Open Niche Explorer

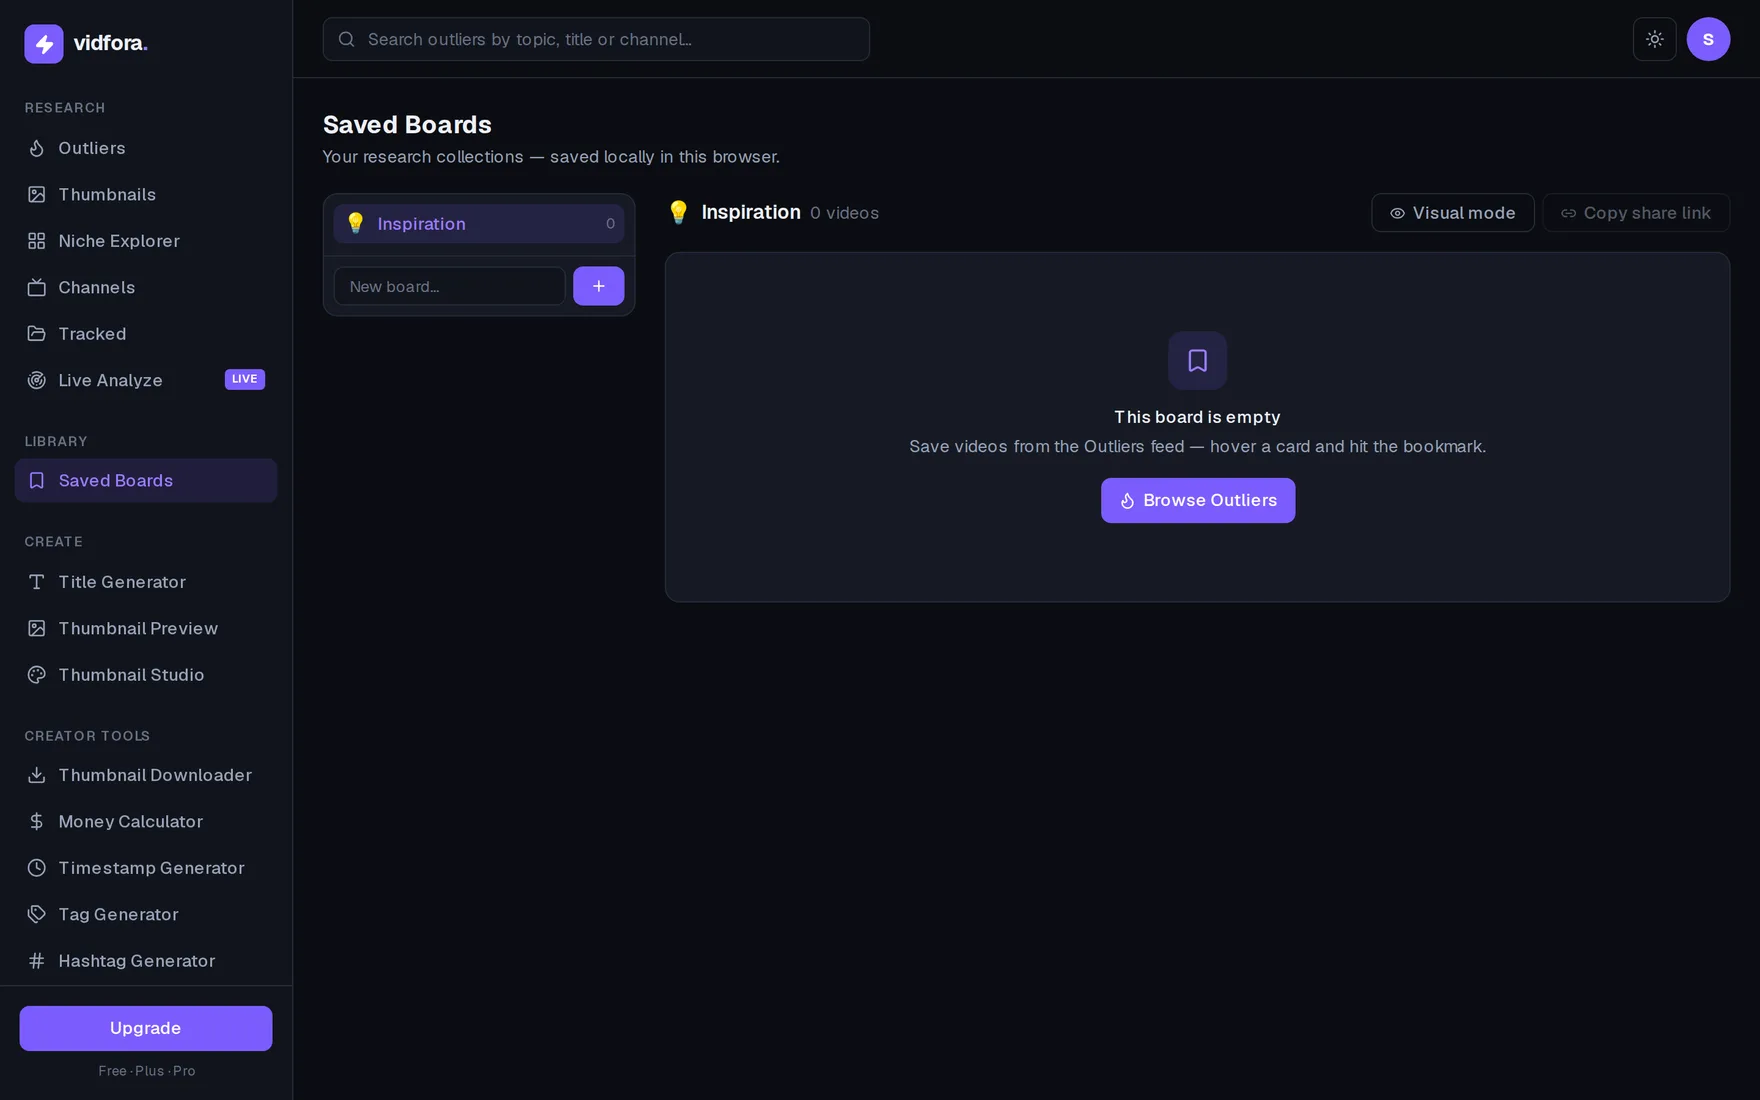(x=146, y=241)
